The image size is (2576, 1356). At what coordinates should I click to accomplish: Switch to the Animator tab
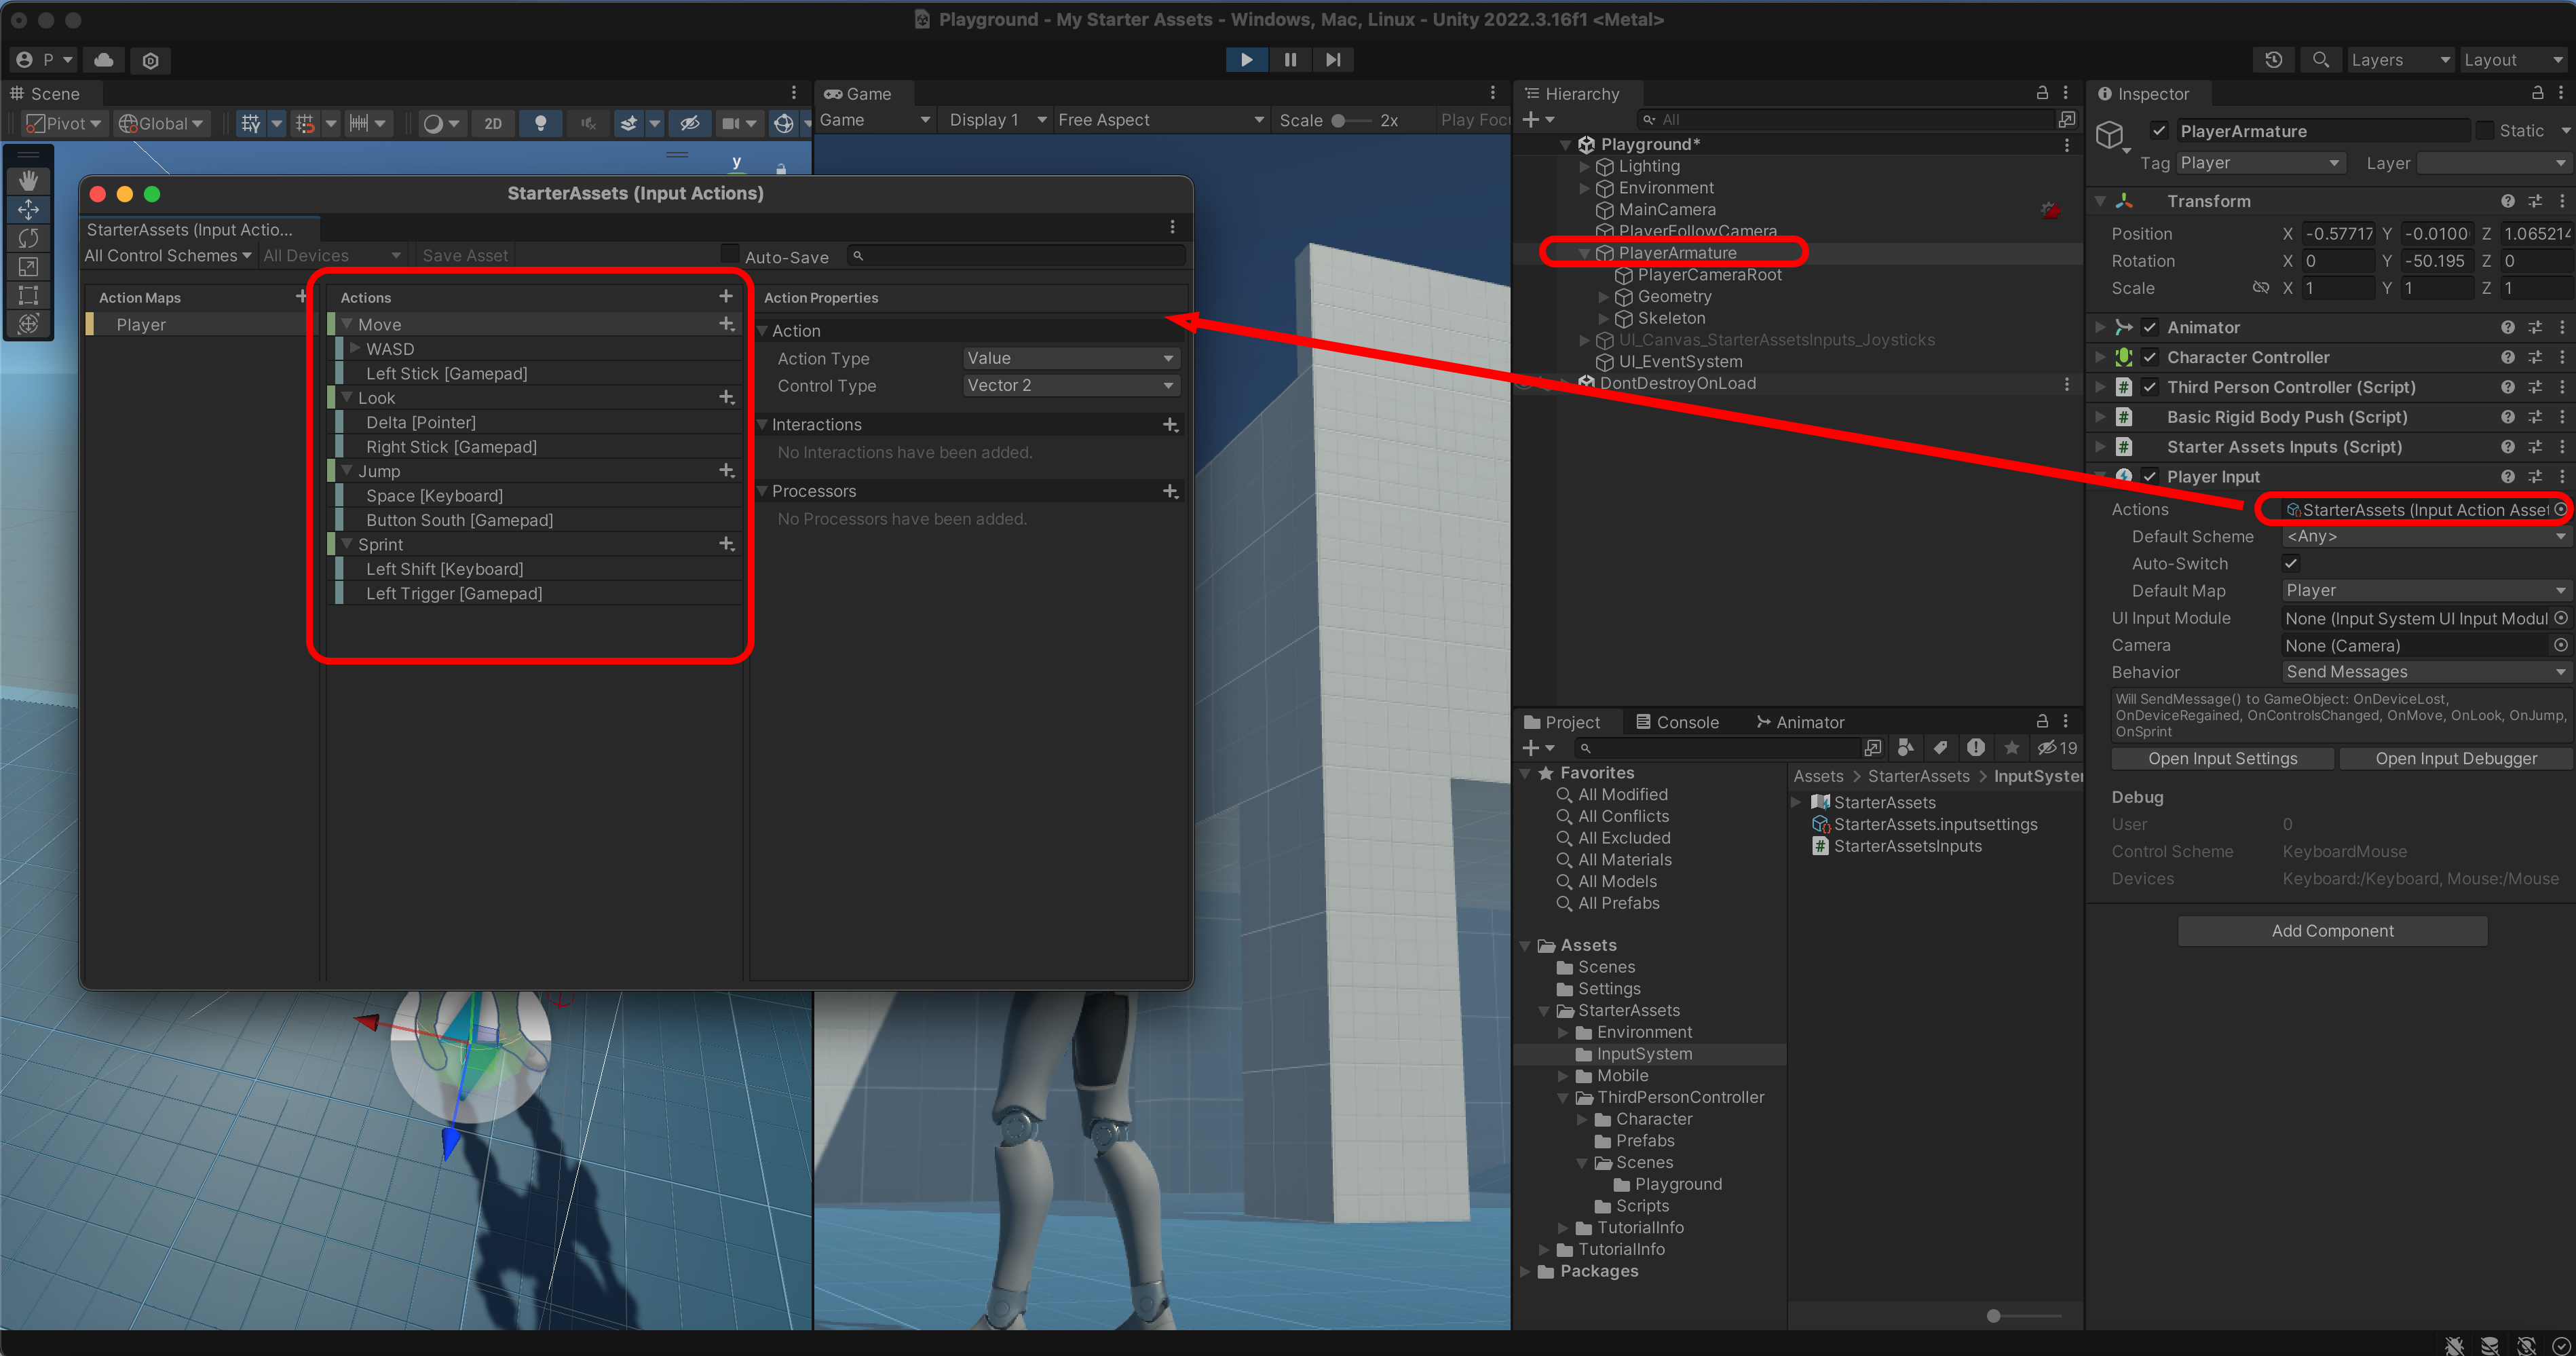coord(1800,722)
